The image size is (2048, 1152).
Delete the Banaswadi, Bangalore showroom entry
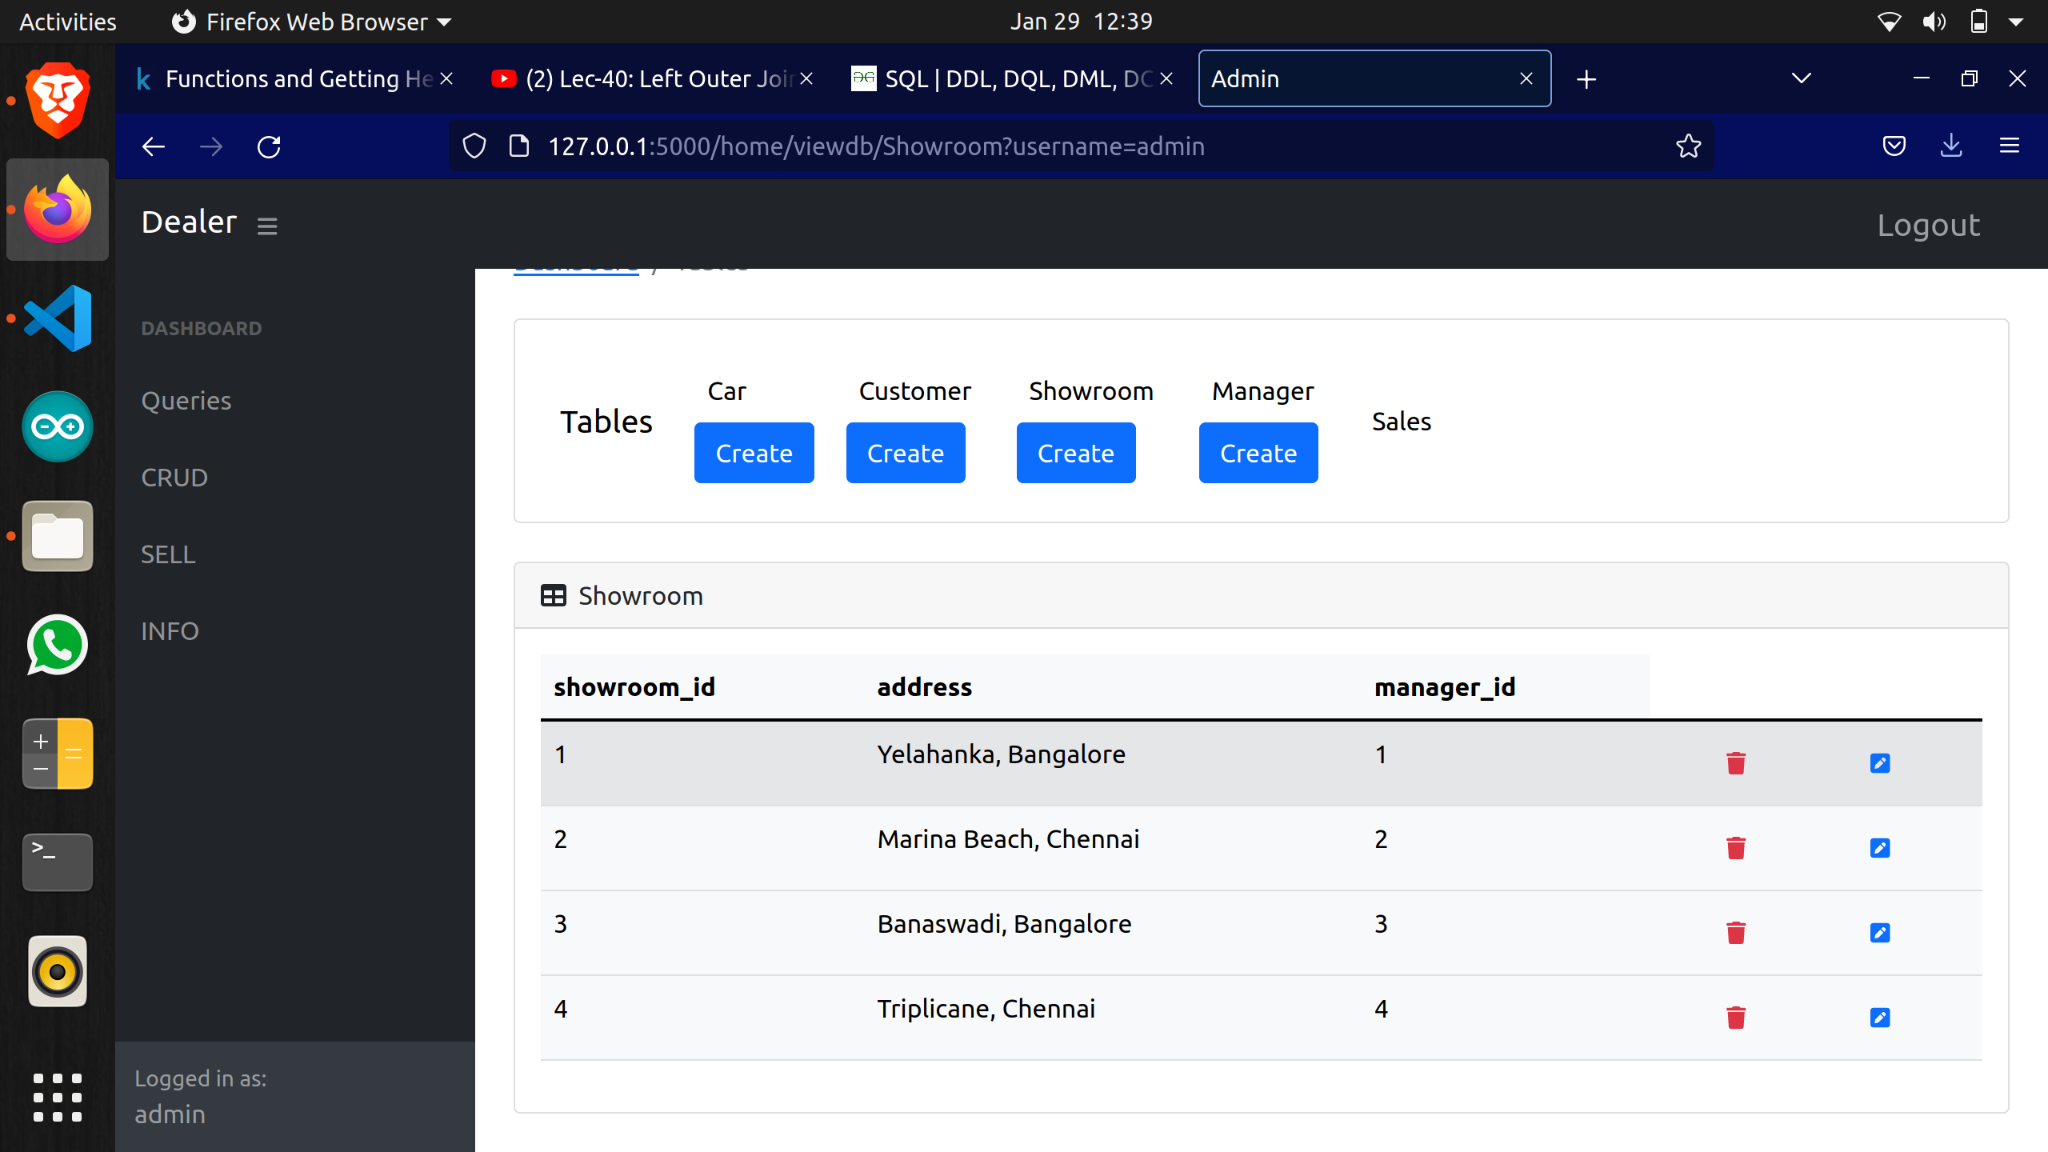pos(1736,933)
